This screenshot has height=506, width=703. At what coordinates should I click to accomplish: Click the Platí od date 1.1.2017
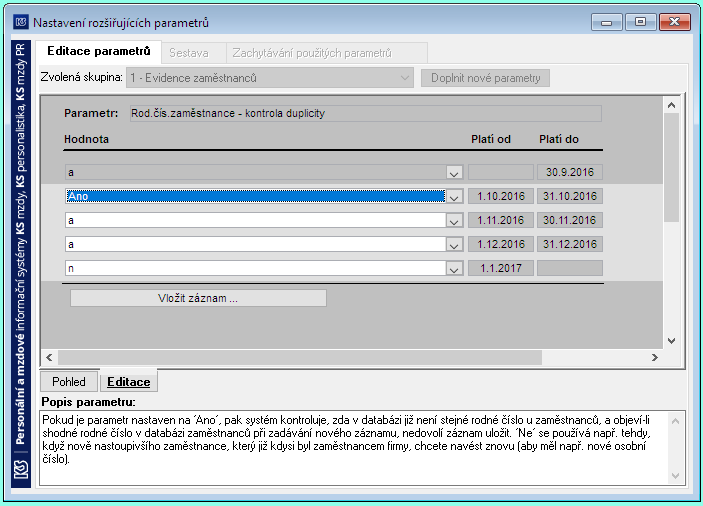tap(501, 268)
